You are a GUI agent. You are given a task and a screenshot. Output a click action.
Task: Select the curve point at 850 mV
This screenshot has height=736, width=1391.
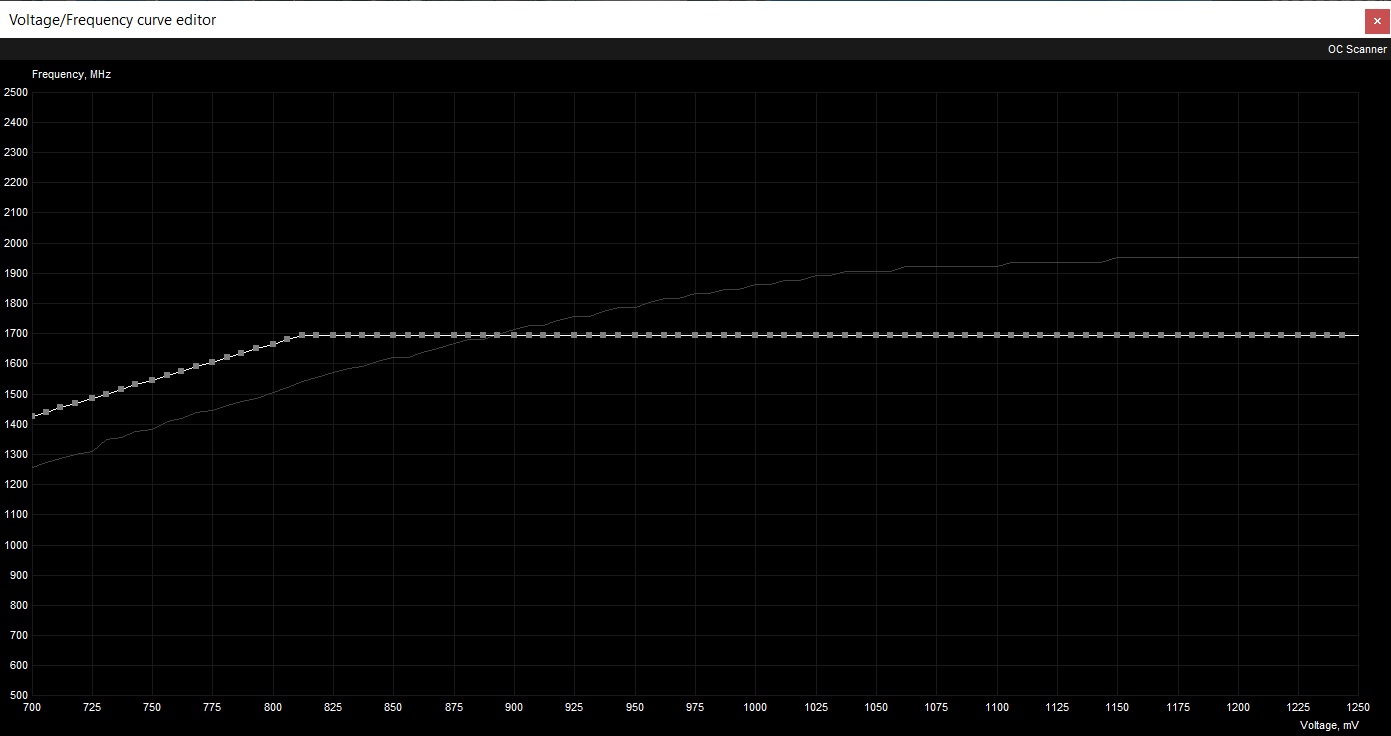click(393, 335)
